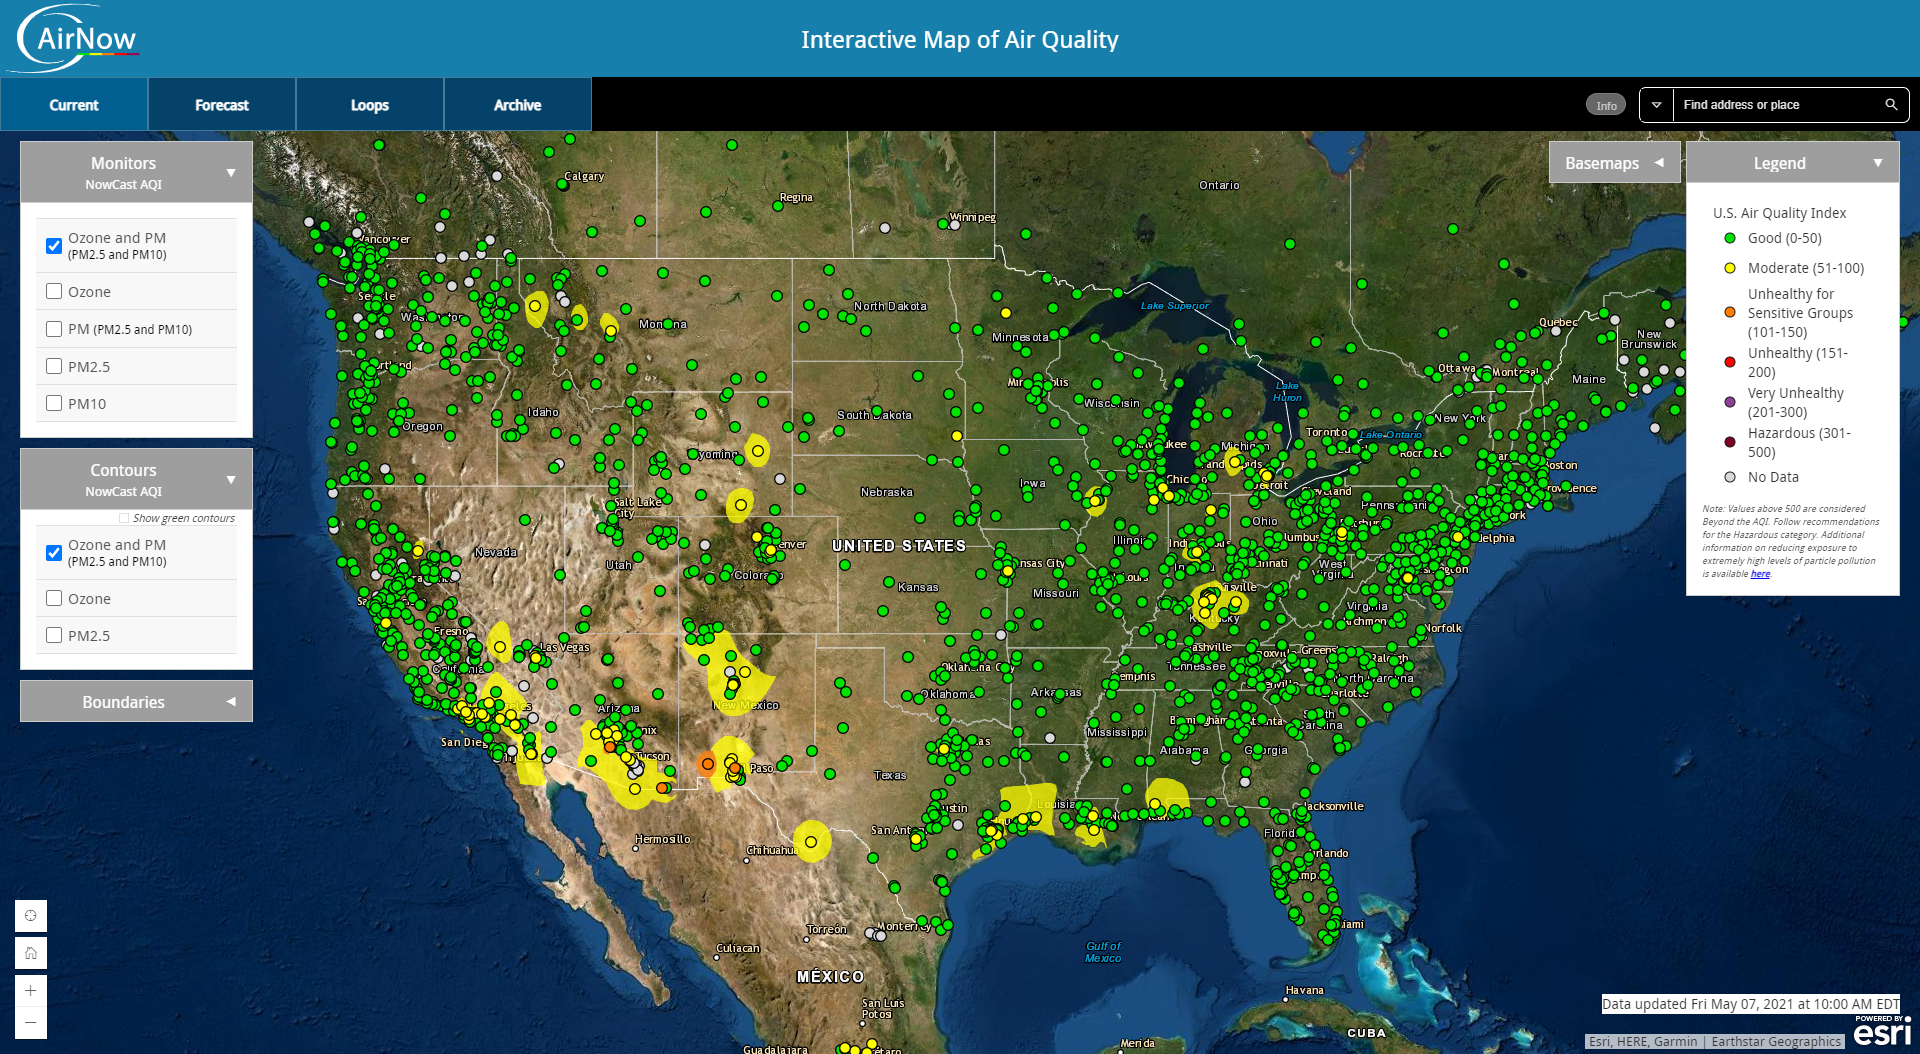Click the Interactive Map of Air Quality title
Screen dimensions: 1920x1054
coord(960,40)
